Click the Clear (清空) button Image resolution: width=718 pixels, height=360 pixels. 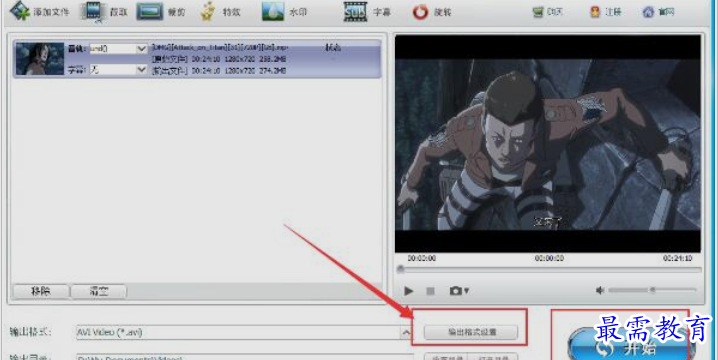pyautogui.click(x=98, y=291)
